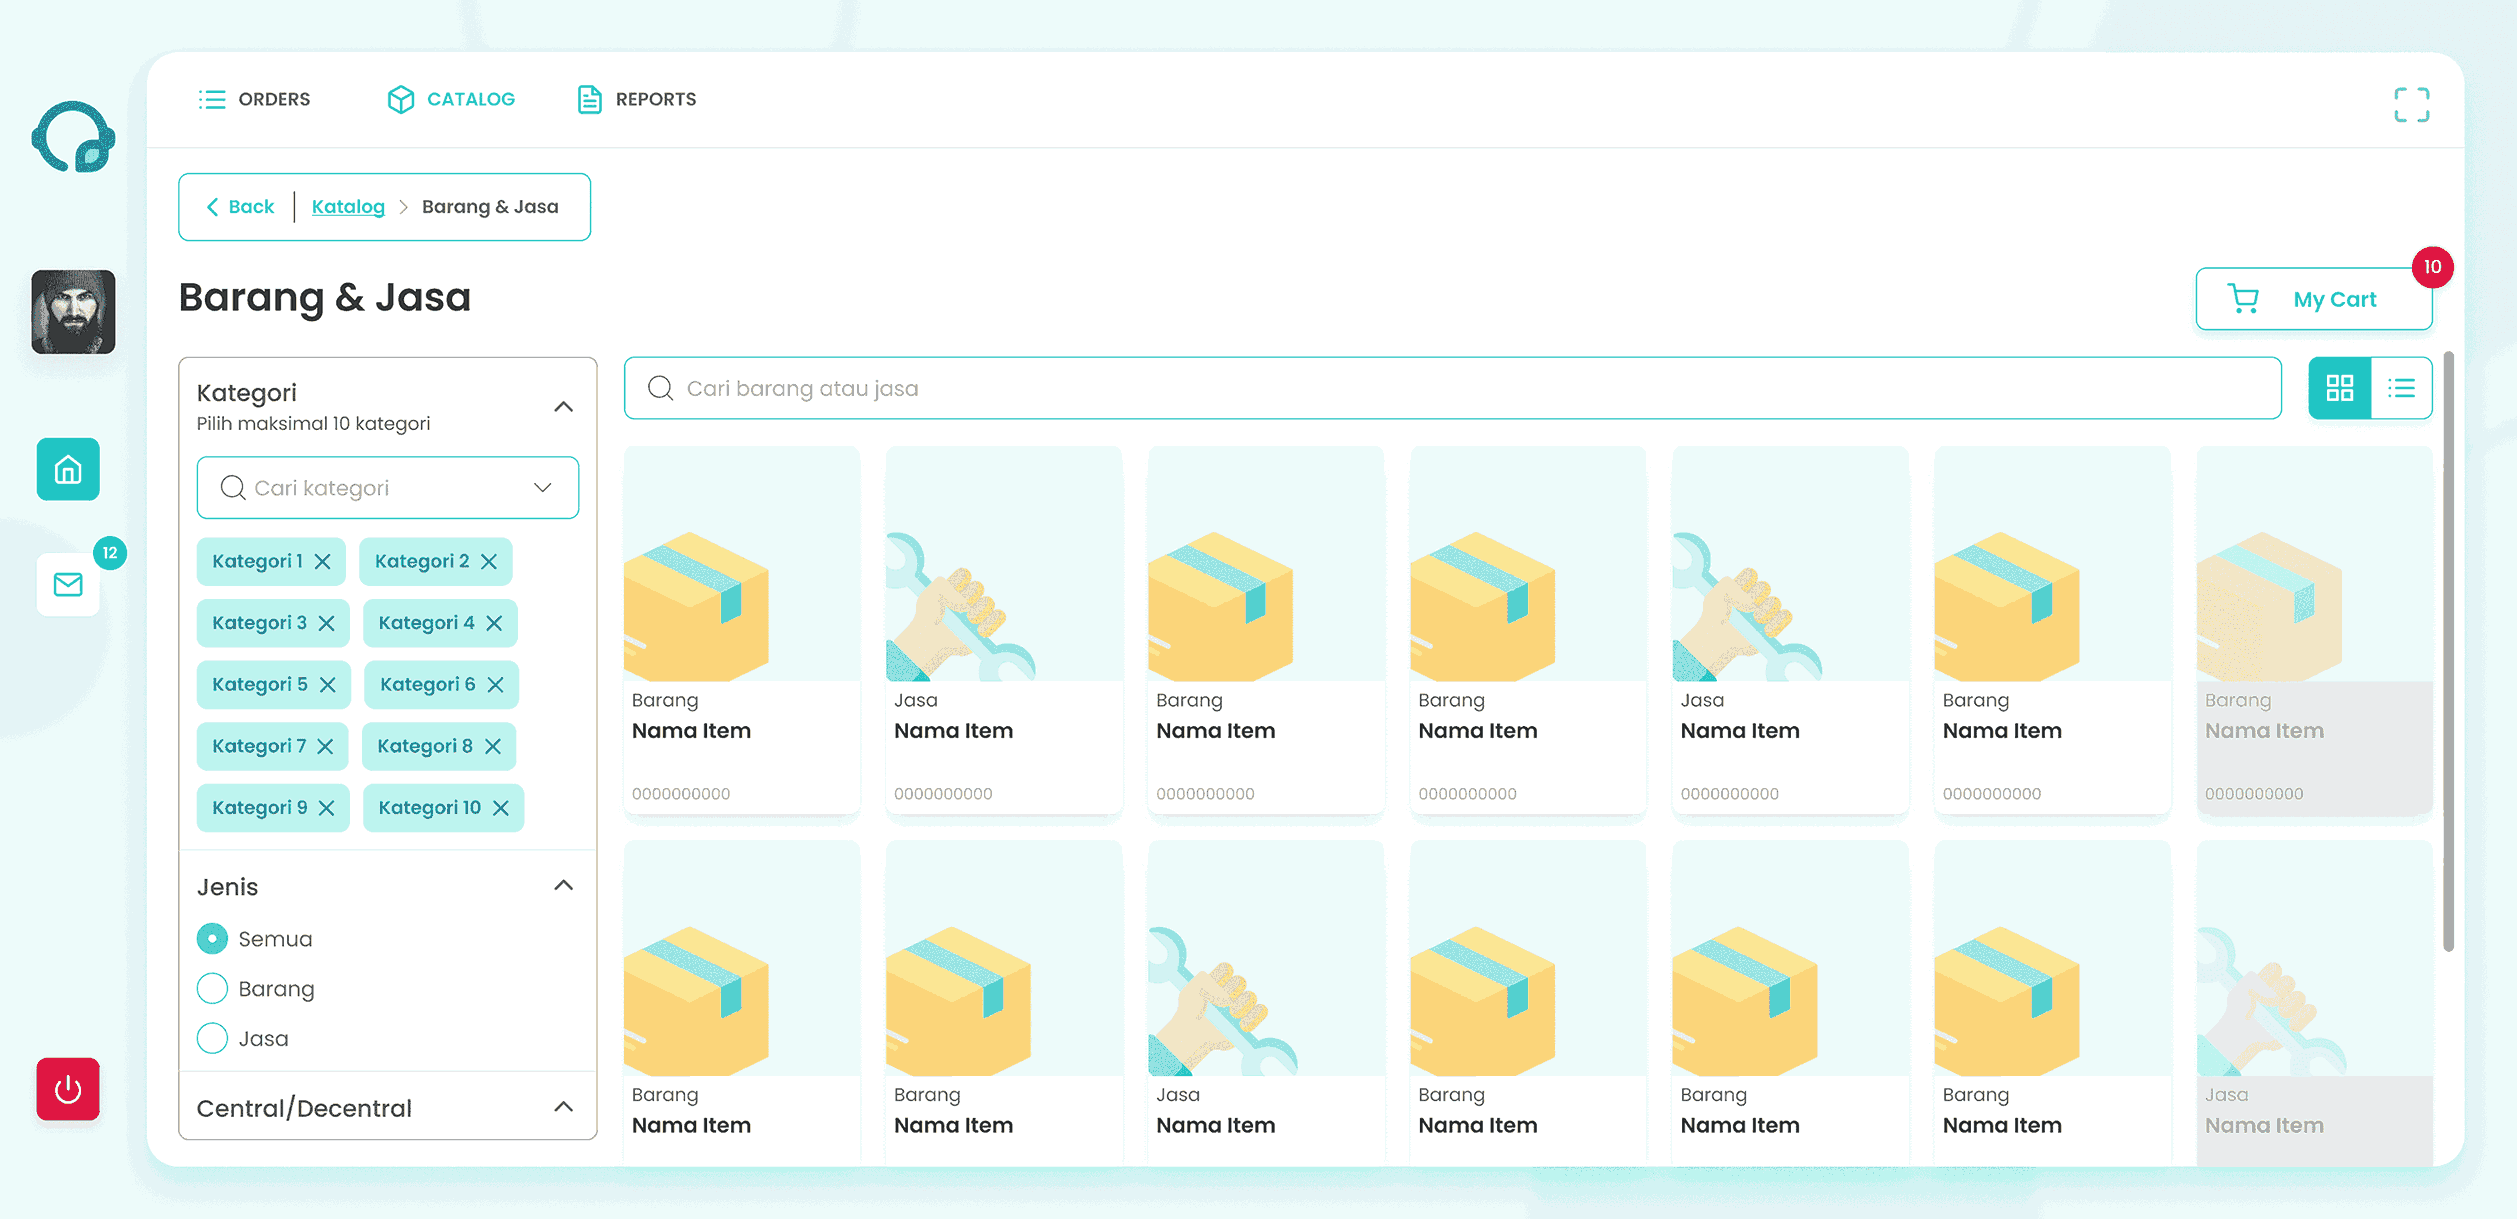Switch to grid view layout
Viewport: 2517px width, 1219px height.
click(2339, 388)
